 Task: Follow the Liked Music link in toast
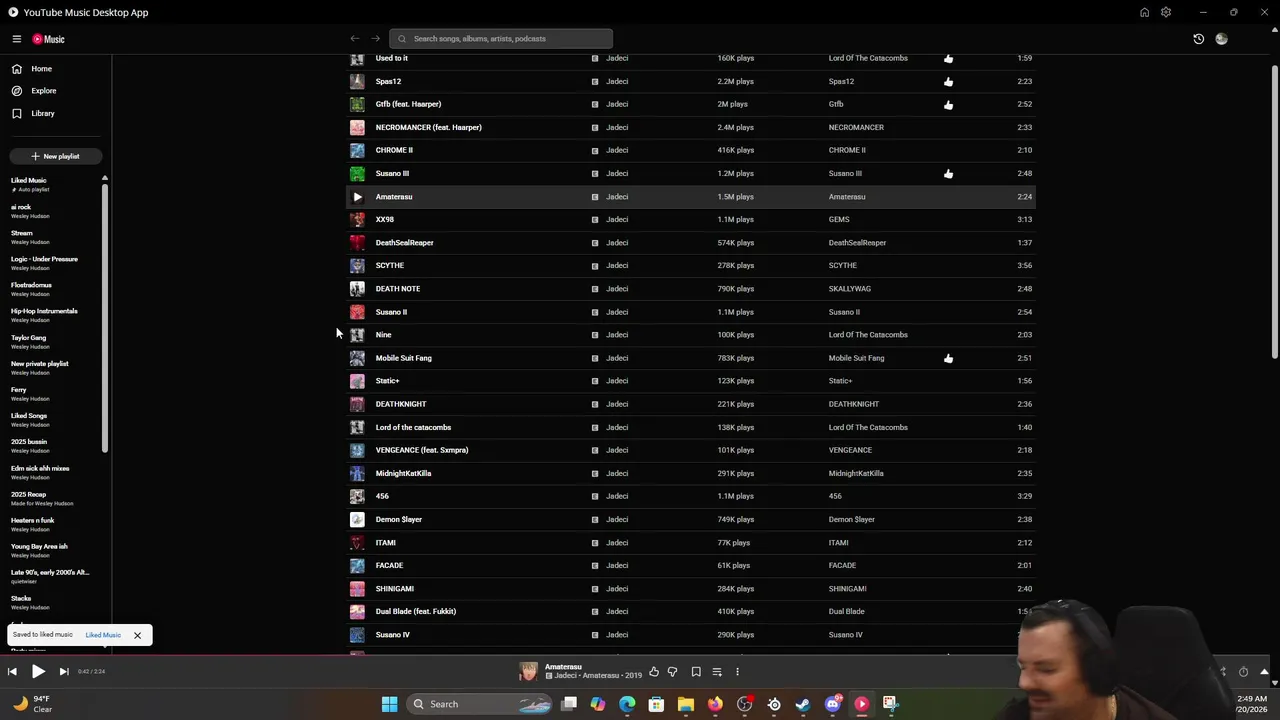103,635
